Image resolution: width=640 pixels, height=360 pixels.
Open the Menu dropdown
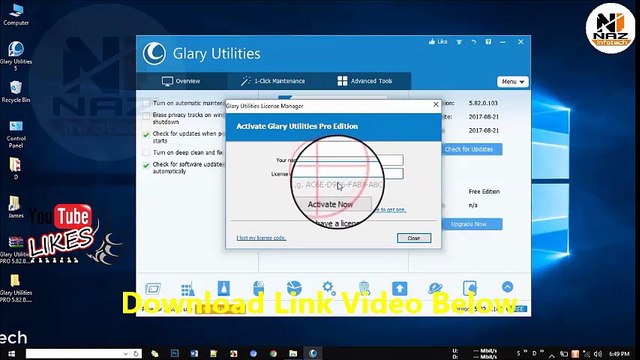513,82
